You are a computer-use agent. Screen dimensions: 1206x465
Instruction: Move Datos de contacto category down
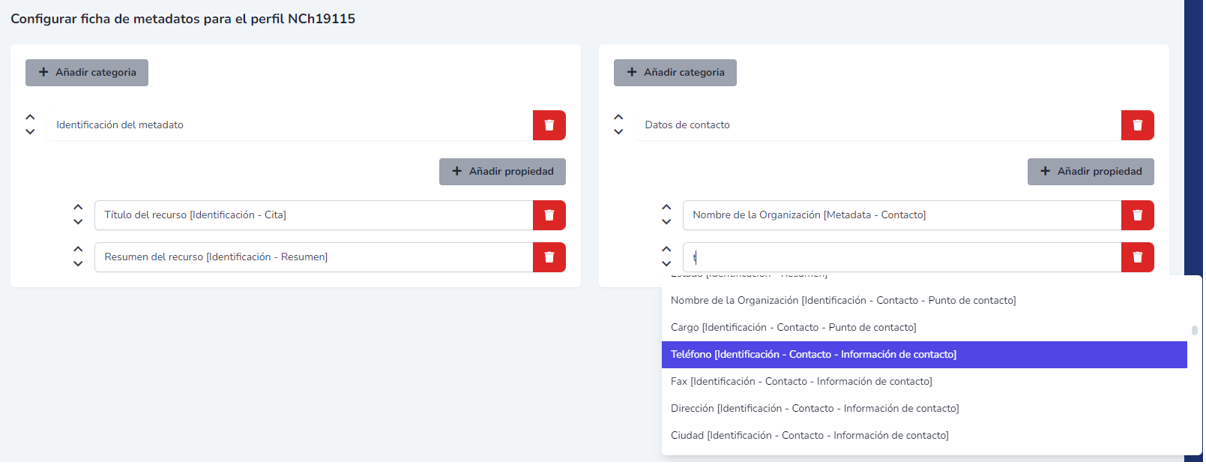(x=618, y=132)
